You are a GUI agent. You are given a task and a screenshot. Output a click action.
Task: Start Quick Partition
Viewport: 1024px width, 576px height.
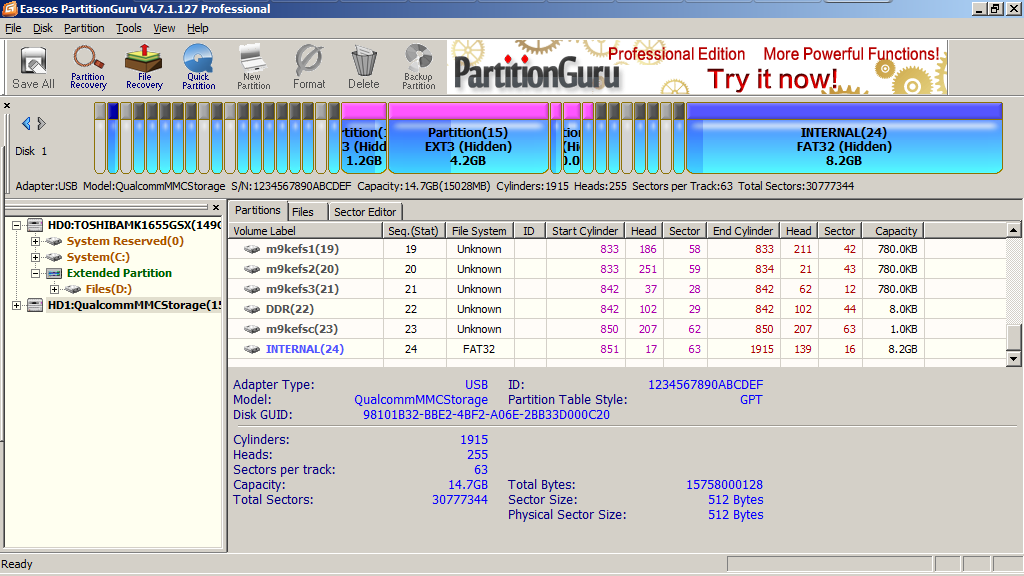coord(199,67)
